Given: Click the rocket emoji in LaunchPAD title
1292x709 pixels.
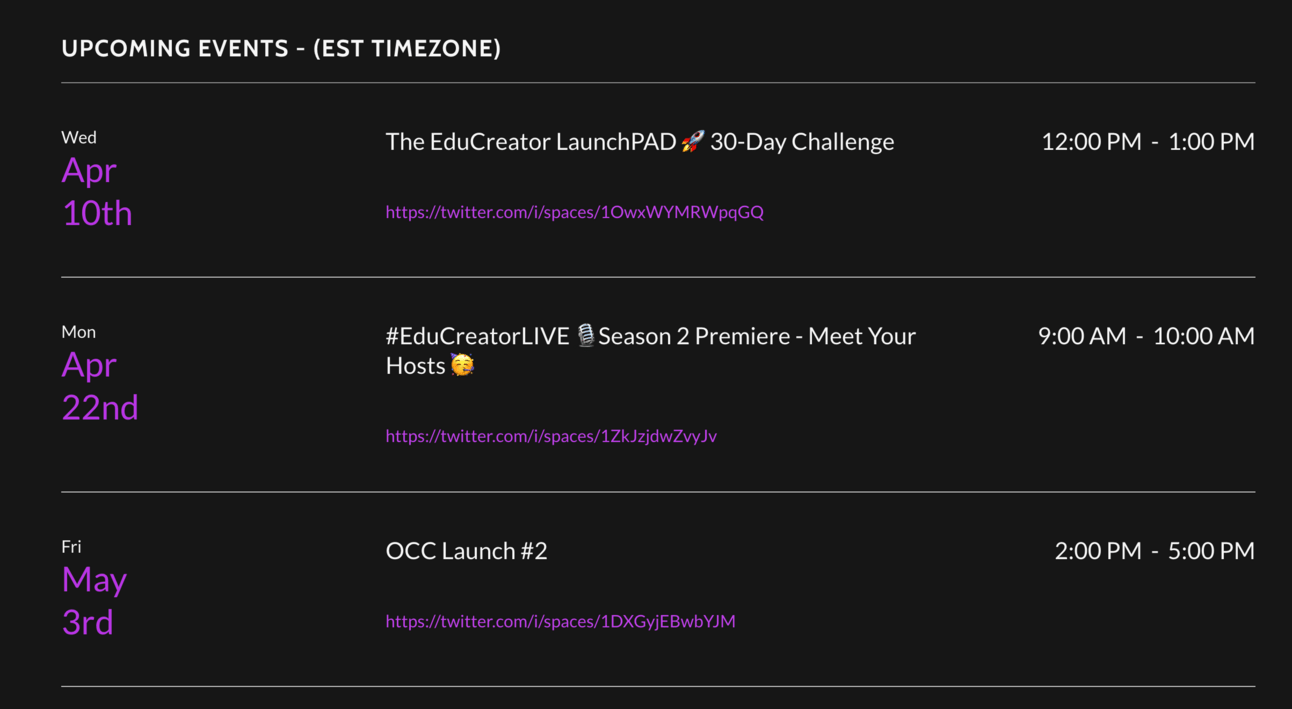Looking at the screenshot, I should pyautogui.click(x=693, y=141).
